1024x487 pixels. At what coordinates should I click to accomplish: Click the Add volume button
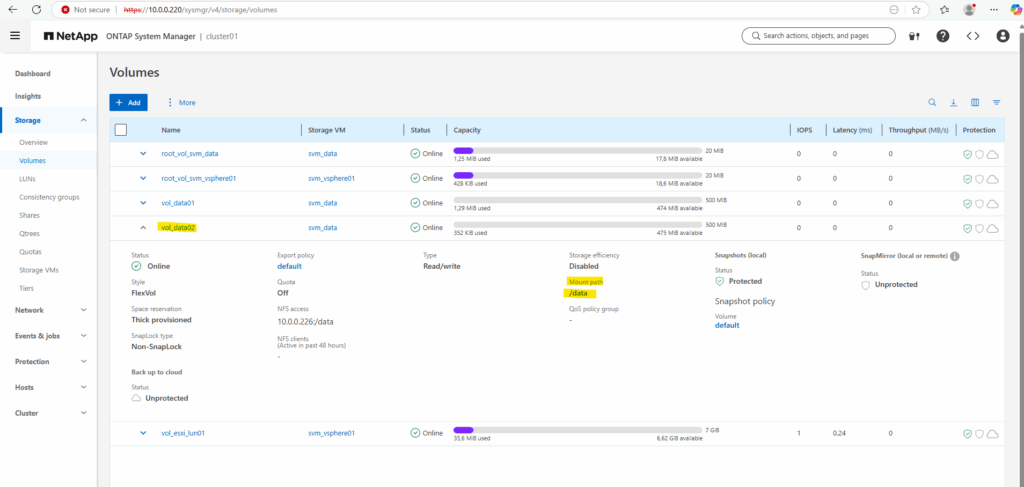(128, 102)
